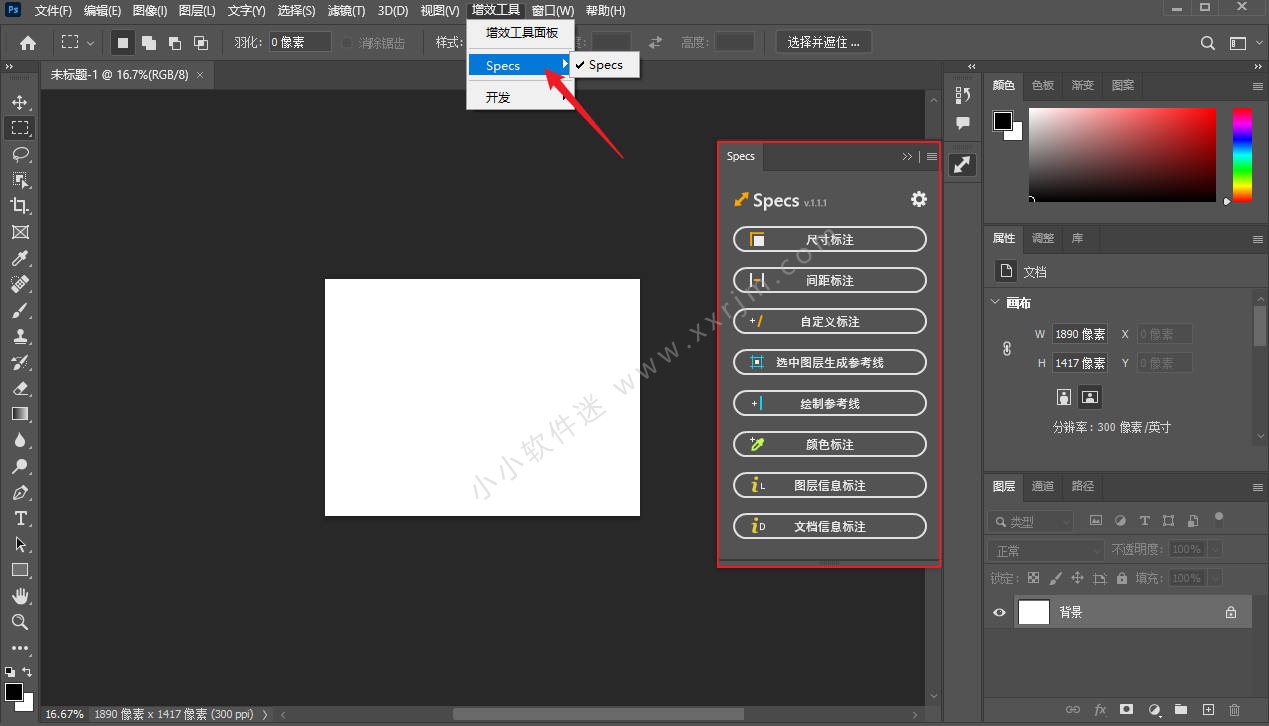Switch to the 通道 tab
1269x726 pixels.
click(1043, 486)
